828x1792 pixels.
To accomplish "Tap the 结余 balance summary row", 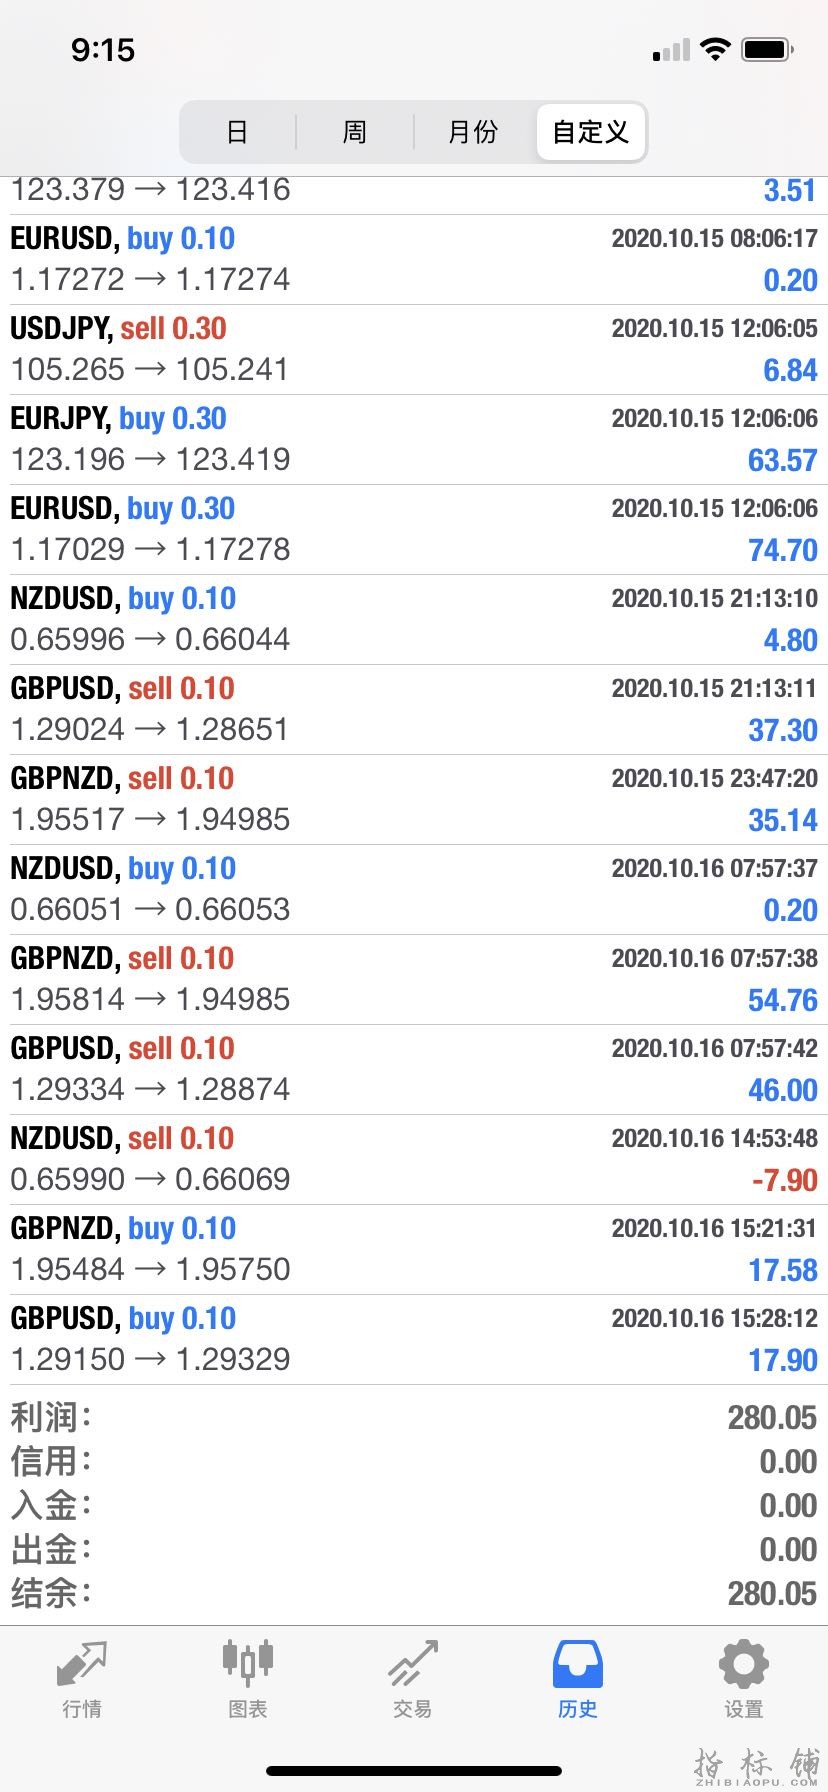I will 414,1593.
